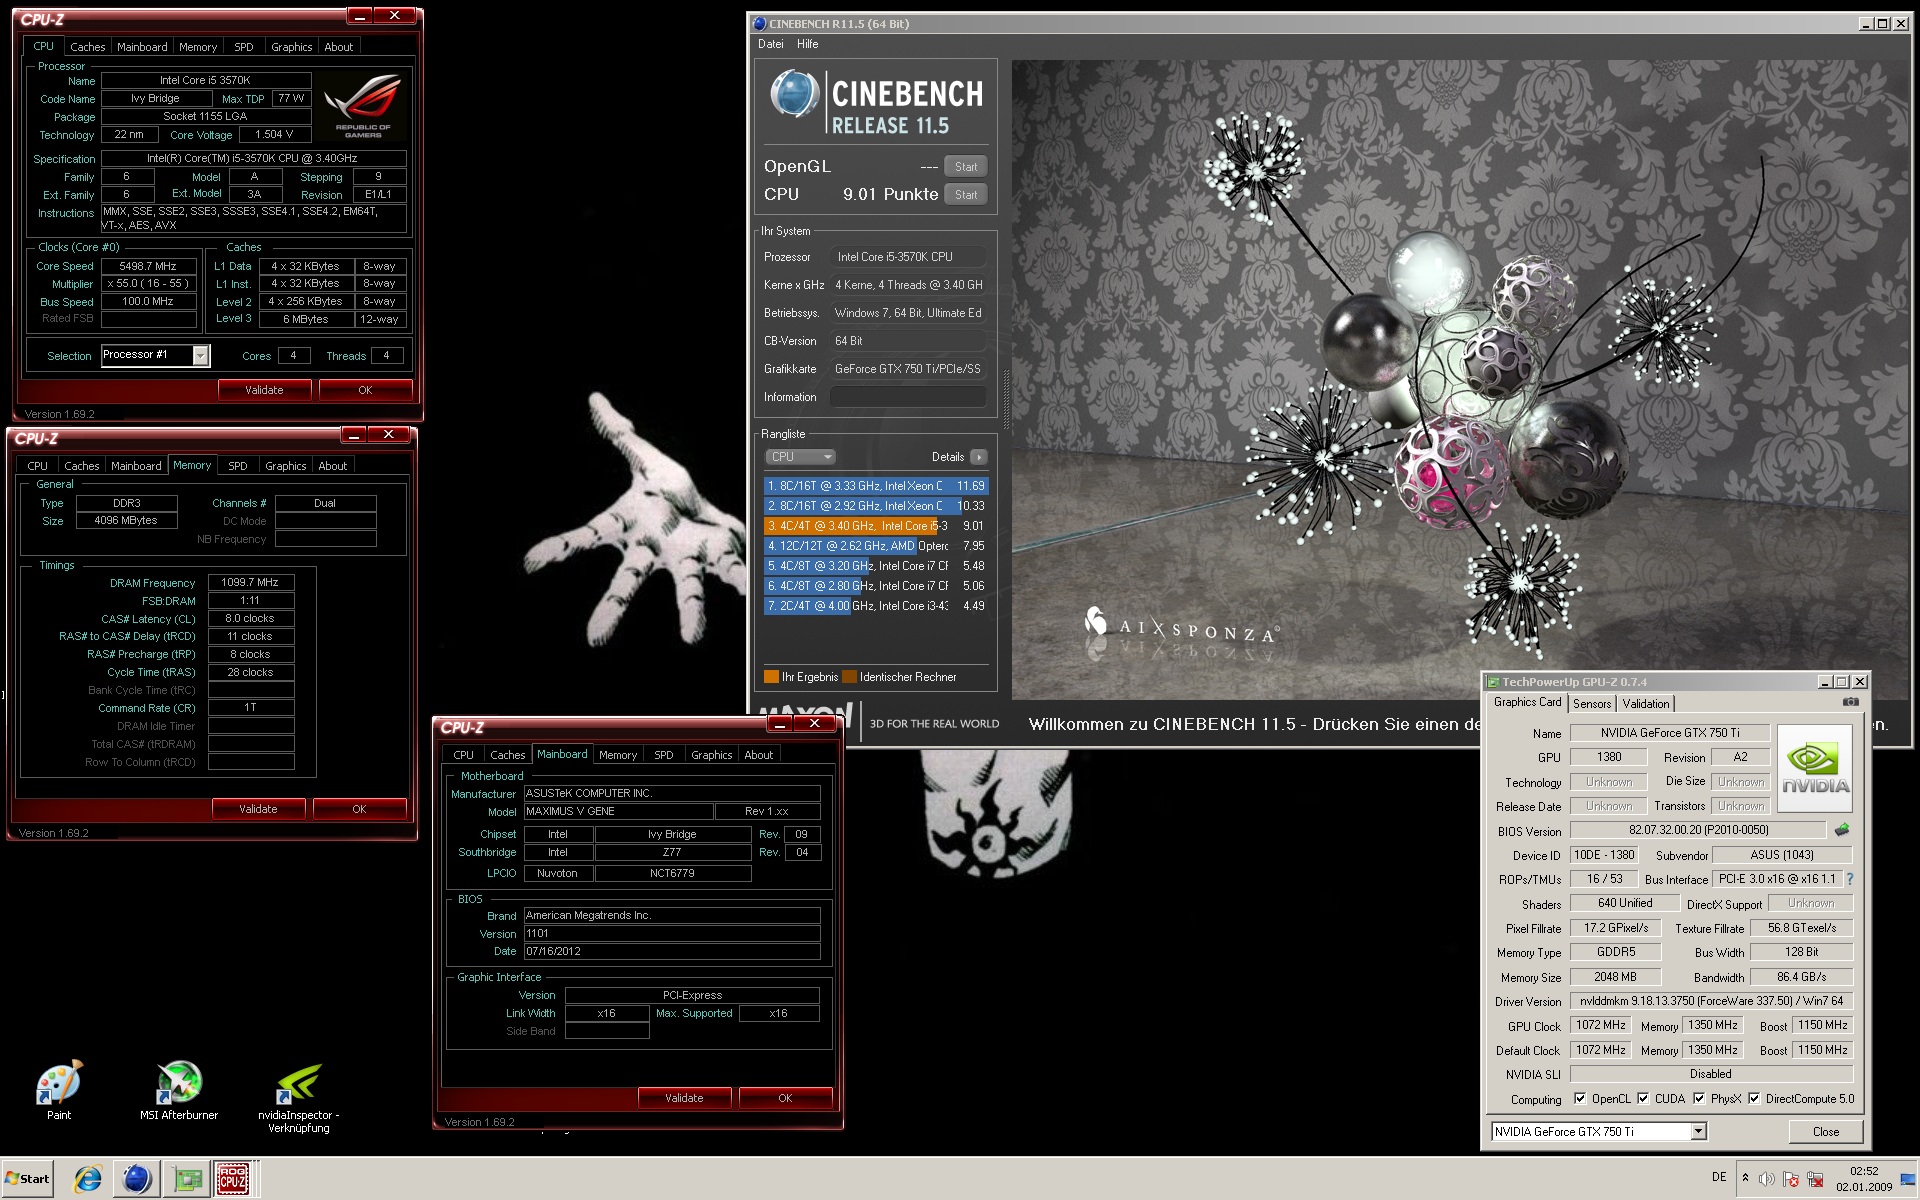Open SPD tab in top CPU-Z window

244,47
